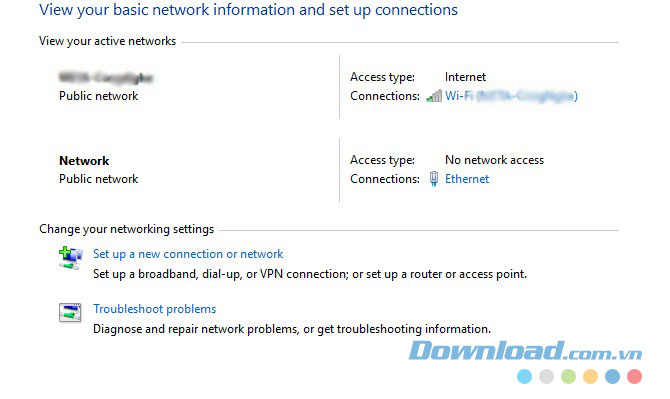The width and height of the screenshot is (670, 399).
Task: Click the new connection setup icon
Action: coord(71,258)
